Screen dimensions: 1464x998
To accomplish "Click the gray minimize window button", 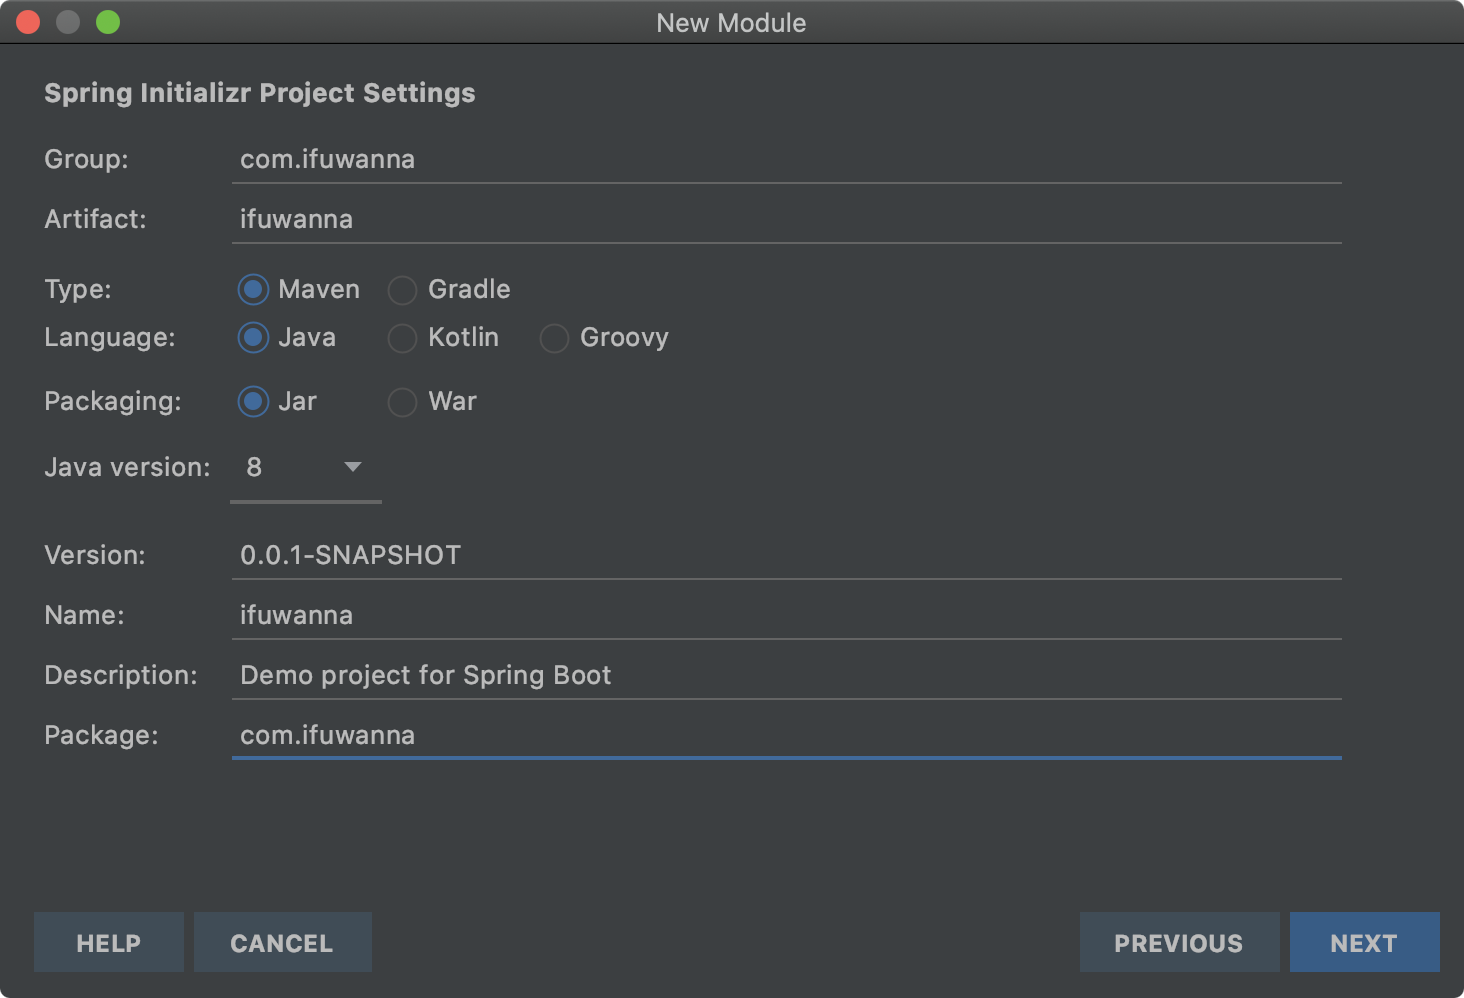I will tap(68, 22).
